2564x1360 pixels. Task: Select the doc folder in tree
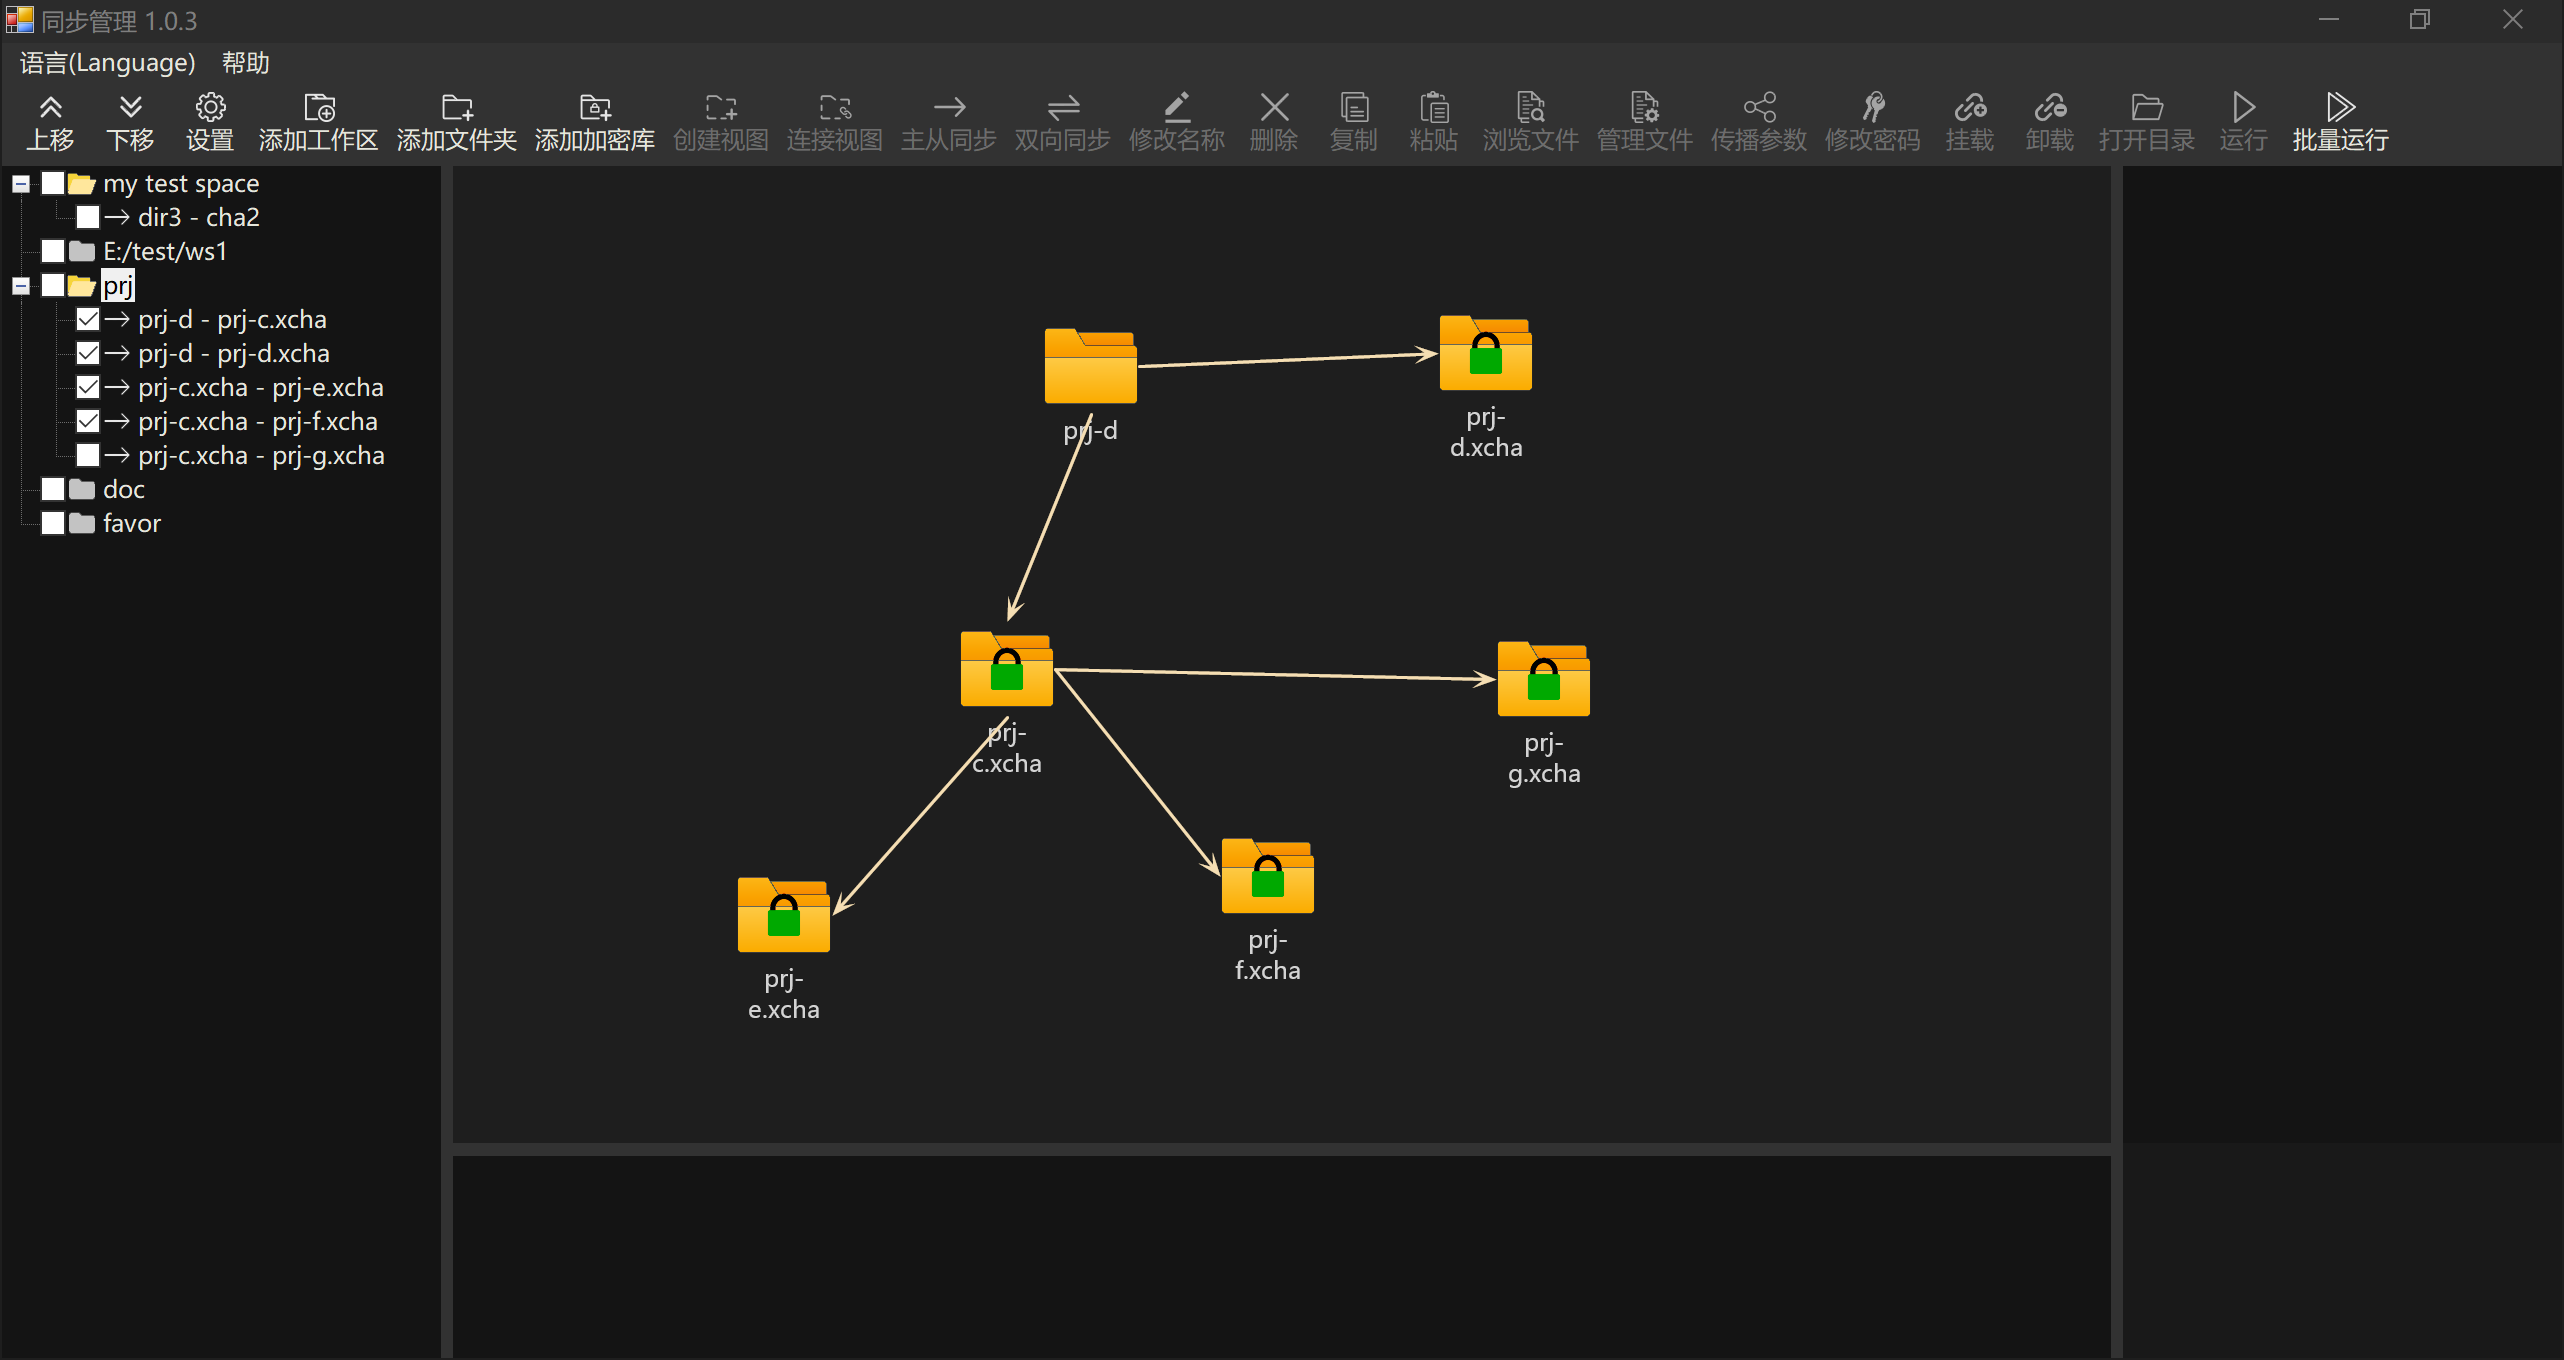[124, 489]
